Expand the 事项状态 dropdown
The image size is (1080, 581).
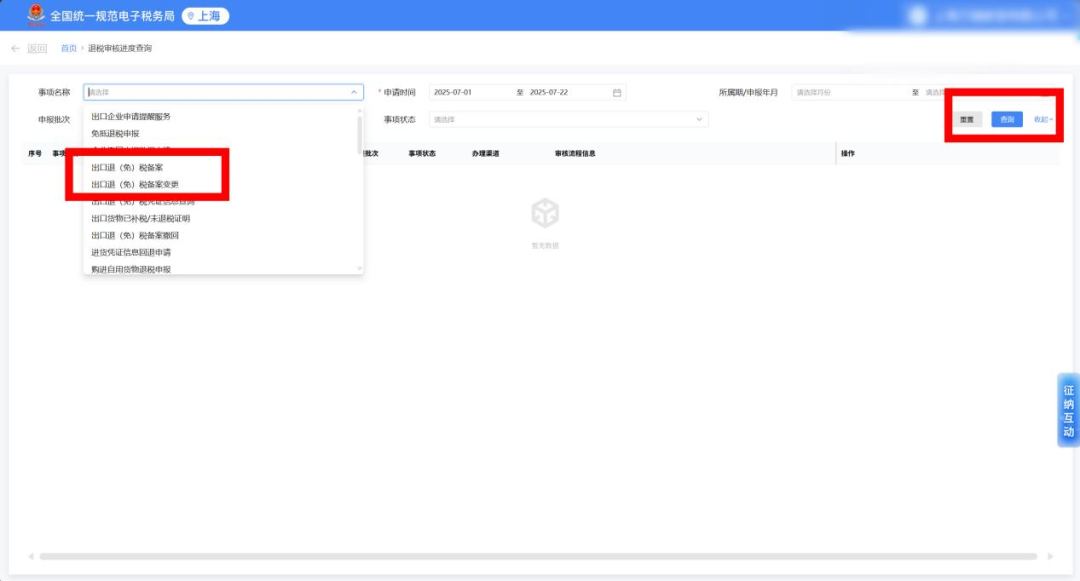[699, 119]
